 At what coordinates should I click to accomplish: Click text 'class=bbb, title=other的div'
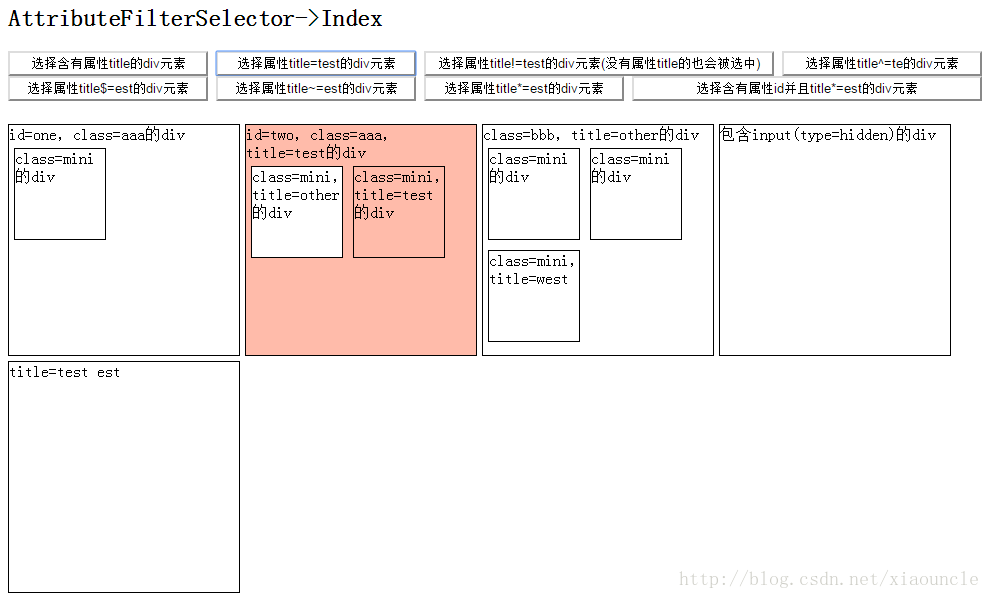(591, 135)
